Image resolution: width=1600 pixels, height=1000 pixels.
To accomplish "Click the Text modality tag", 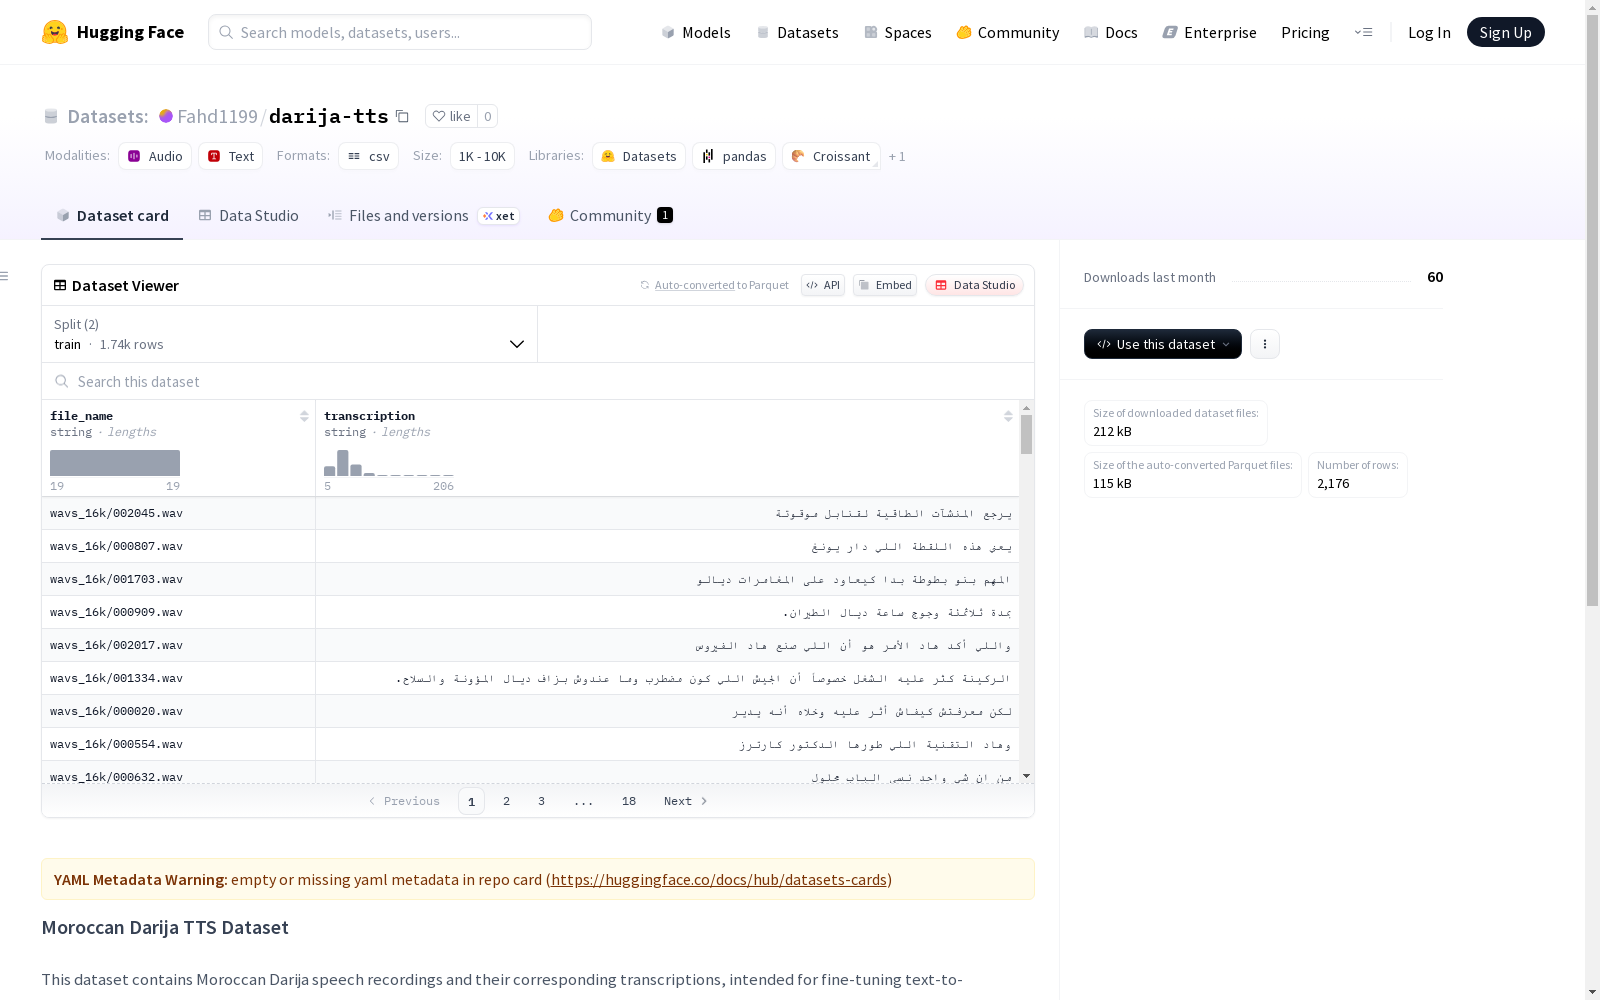I will 231,156.
